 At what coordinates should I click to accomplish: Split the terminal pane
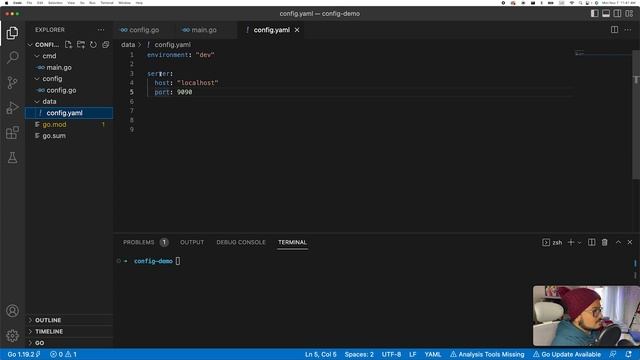[x=591, y=242]
